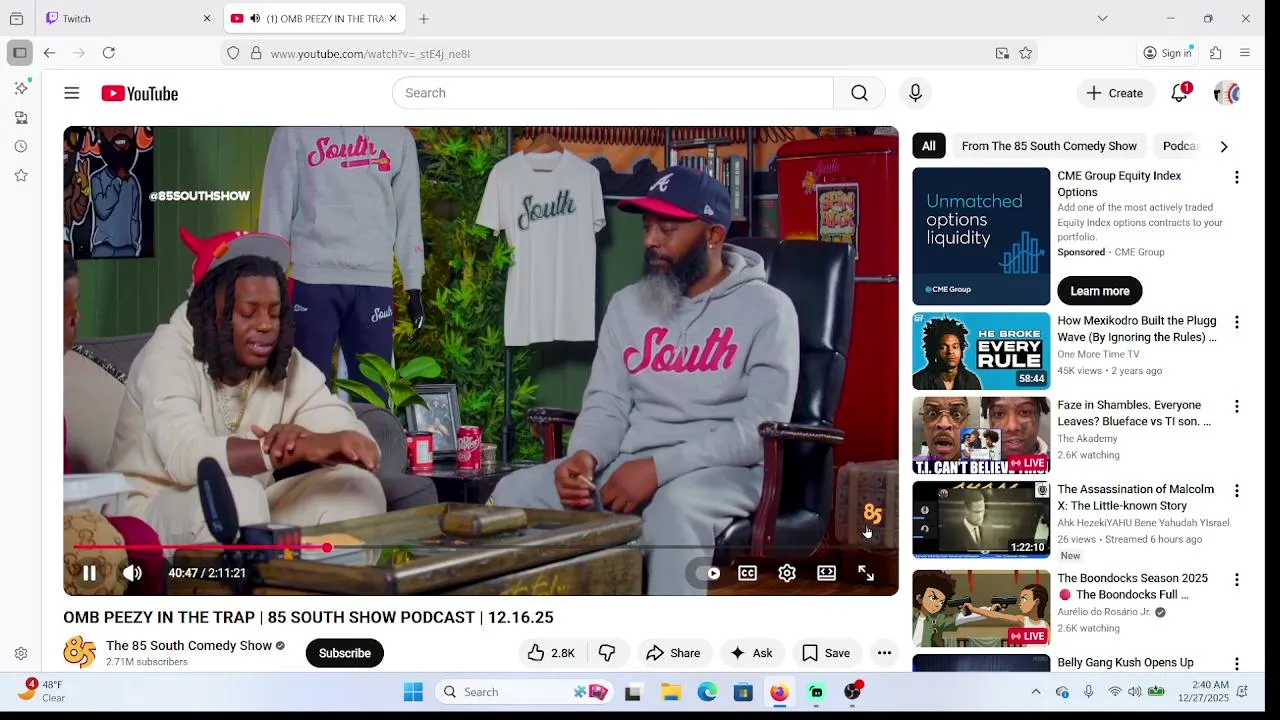
Task: Dislike the video thumbs down
Action: (x=607, y=653)
